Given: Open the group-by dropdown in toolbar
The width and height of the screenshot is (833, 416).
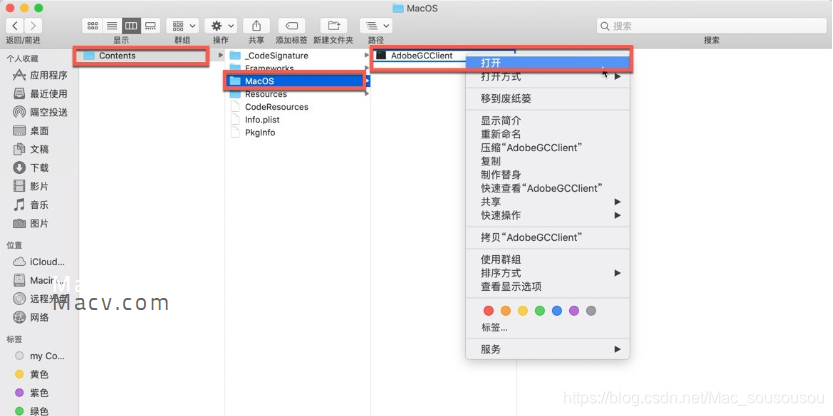Looking at the screenshot, I should coord(182,25).
